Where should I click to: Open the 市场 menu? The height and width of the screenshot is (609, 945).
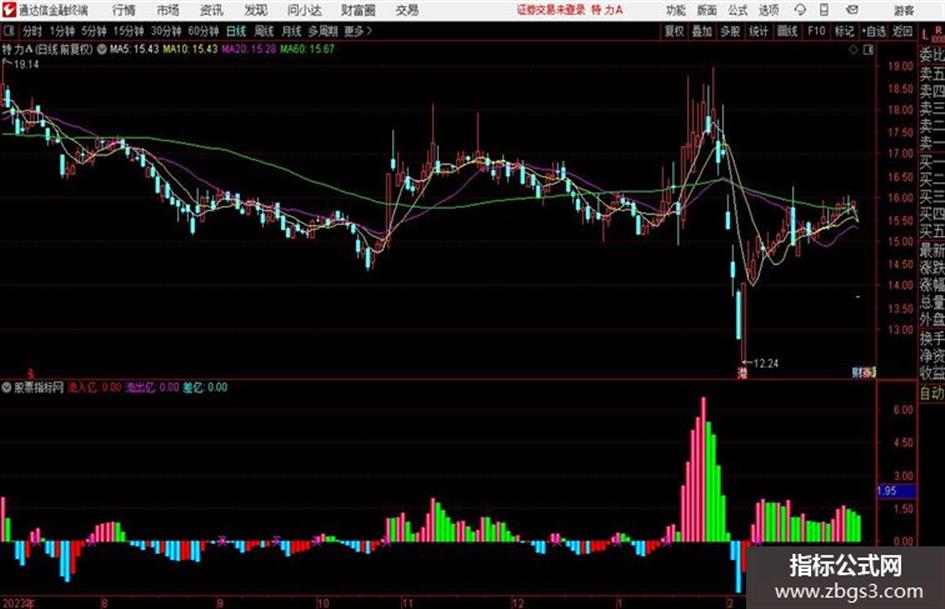pos(168,10)
